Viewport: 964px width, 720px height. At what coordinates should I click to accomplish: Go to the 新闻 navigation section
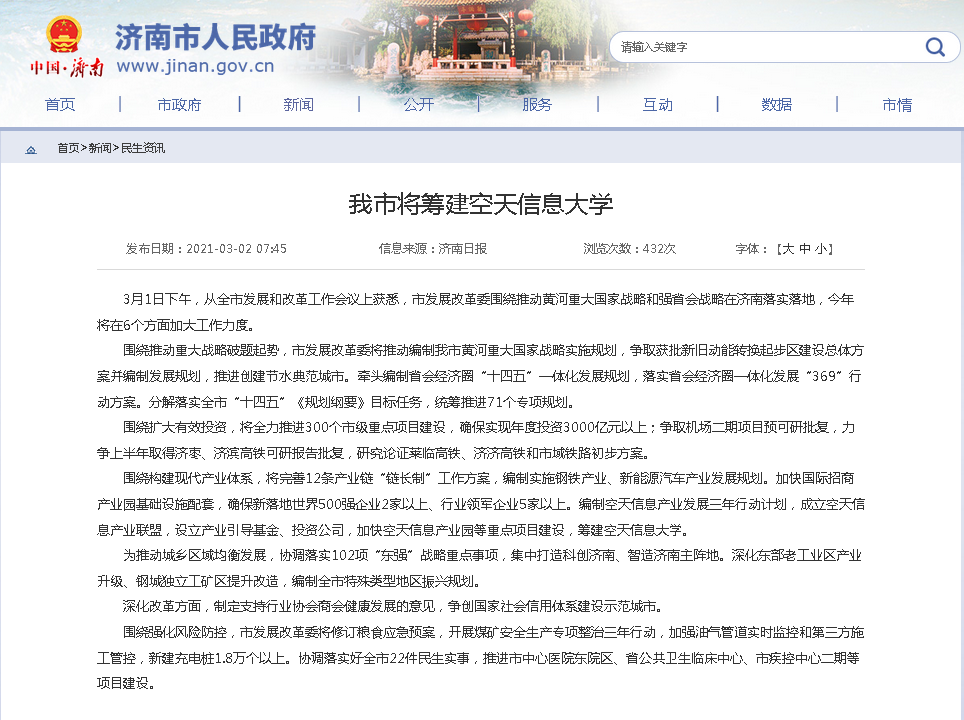[x=298, y=105]
